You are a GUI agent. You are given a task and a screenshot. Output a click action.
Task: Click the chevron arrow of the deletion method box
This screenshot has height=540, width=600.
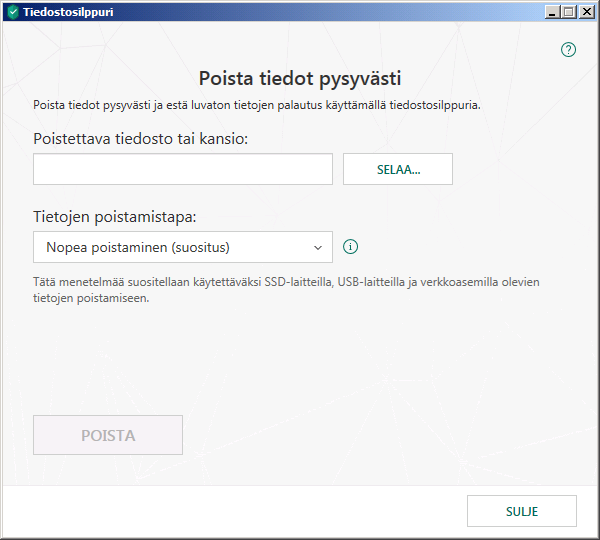tap(318, 247)
